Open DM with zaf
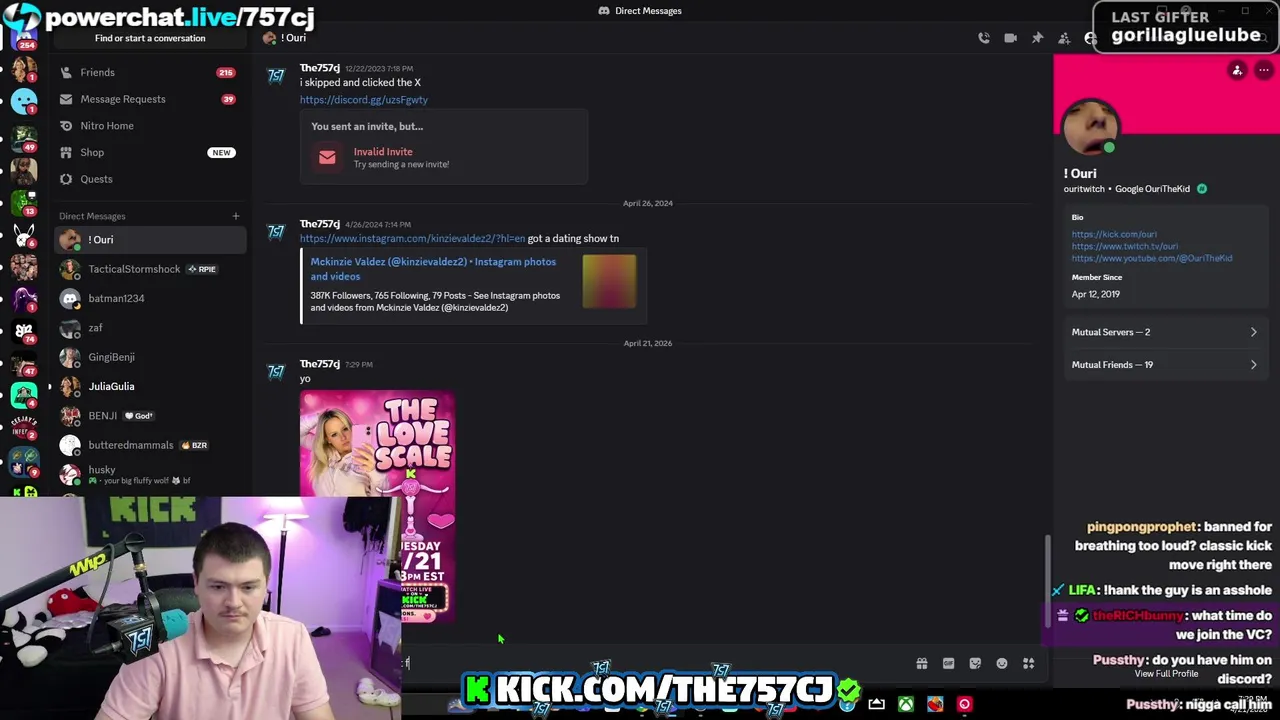The width and height of the screenshot is (1280, 720). click(150, 328)
